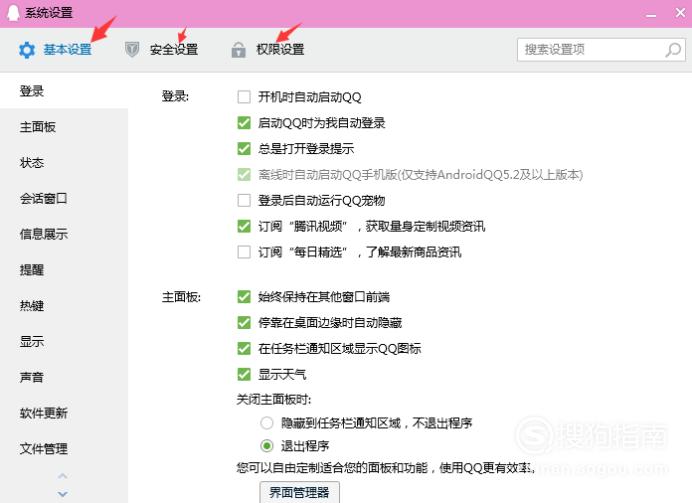Viewport: 692px width, 503px height.
Task: Uncheck the 显示天气 checkbox
Action: [x=244, y=375]
